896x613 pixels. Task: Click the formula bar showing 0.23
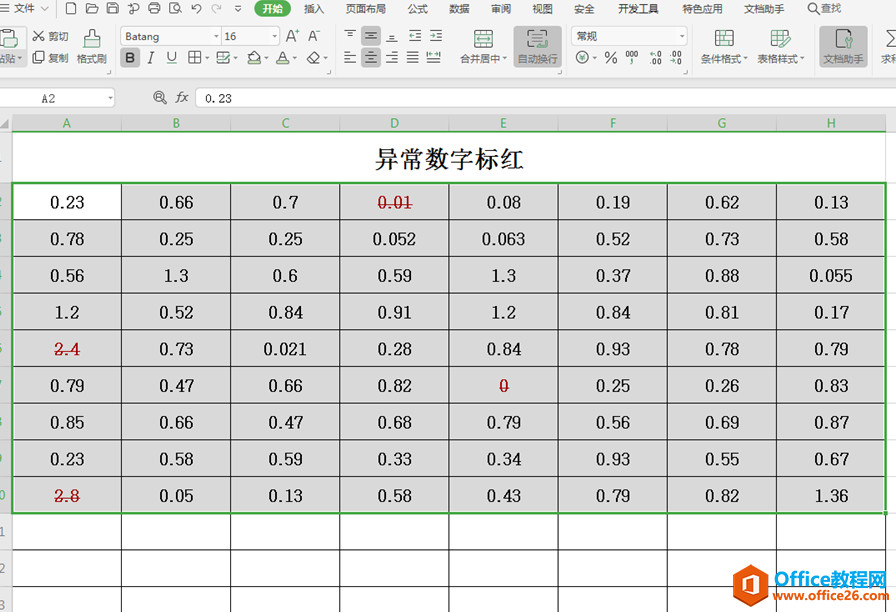pyautogui.click(x=546, y=98)
